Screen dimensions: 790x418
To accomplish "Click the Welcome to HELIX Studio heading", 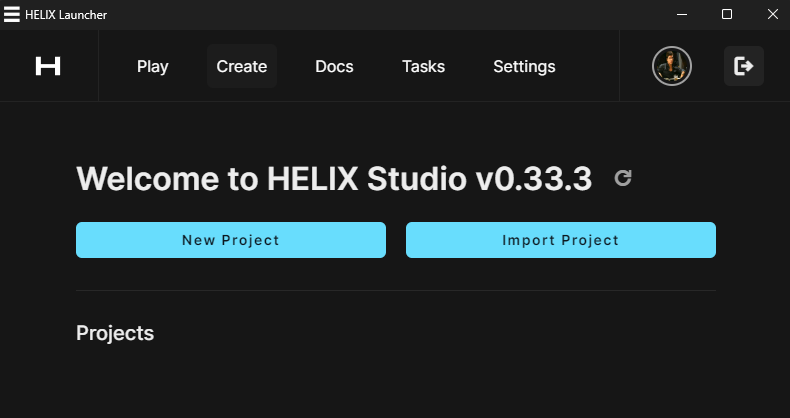I will pos(334,179).
